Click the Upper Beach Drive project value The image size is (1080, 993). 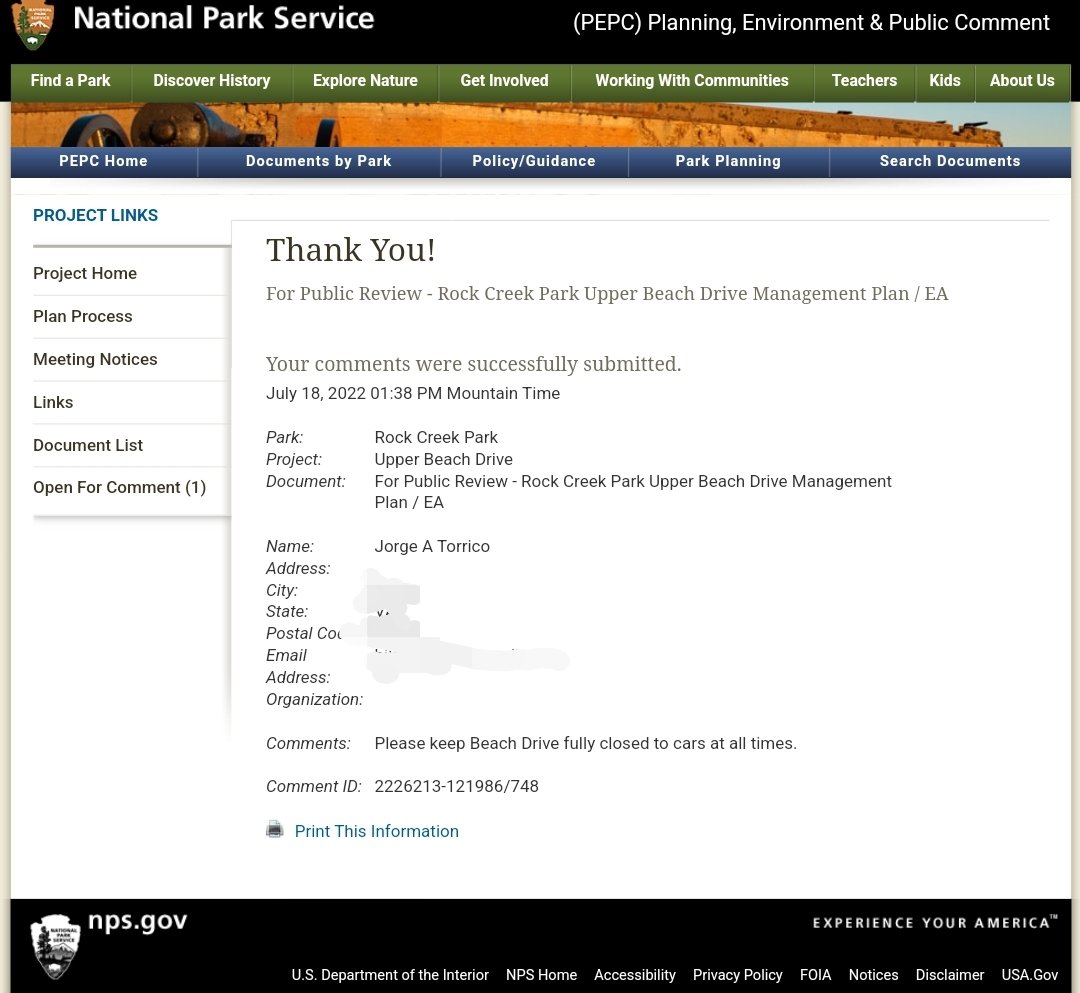point(444,459)
